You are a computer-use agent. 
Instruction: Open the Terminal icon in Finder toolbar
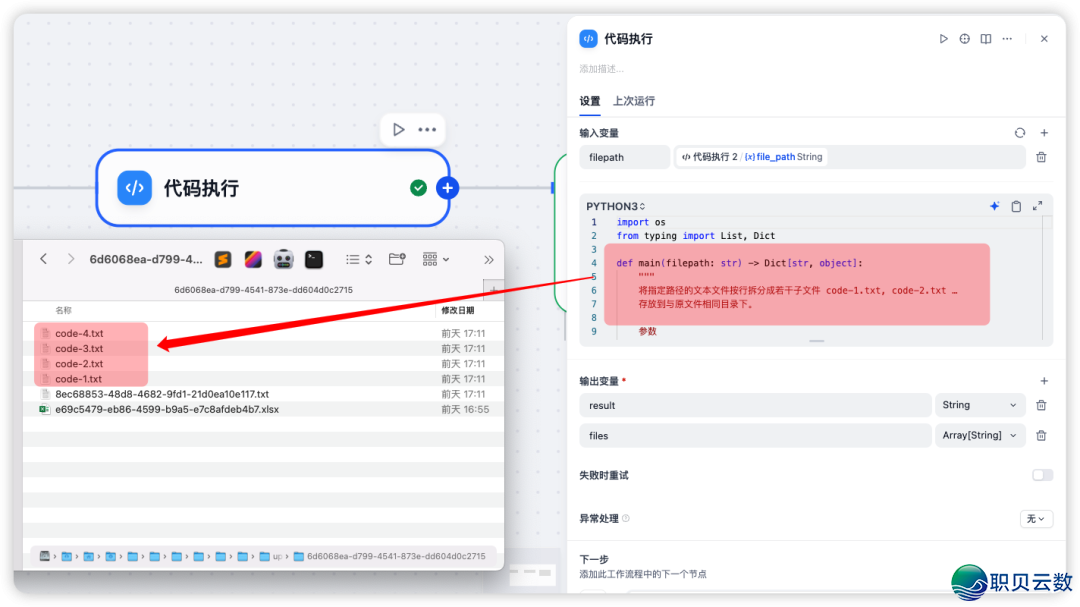pos(313,259)
